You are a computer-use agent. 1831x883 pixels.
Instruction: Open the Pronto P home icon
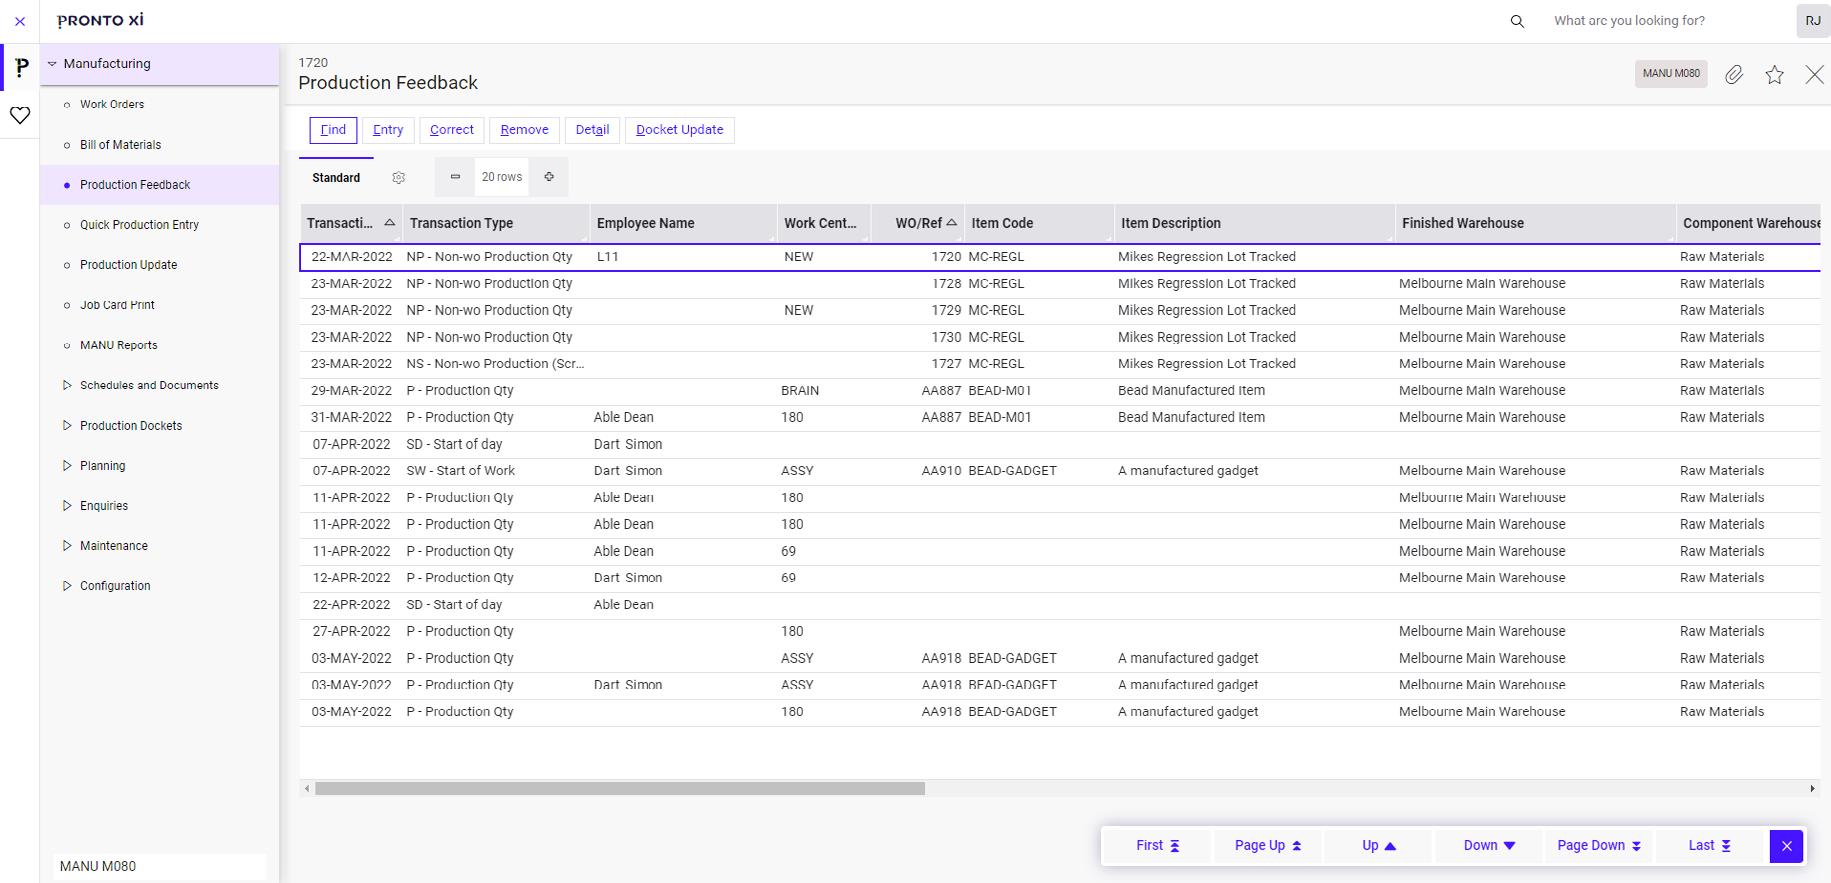[x=21, y=68]
